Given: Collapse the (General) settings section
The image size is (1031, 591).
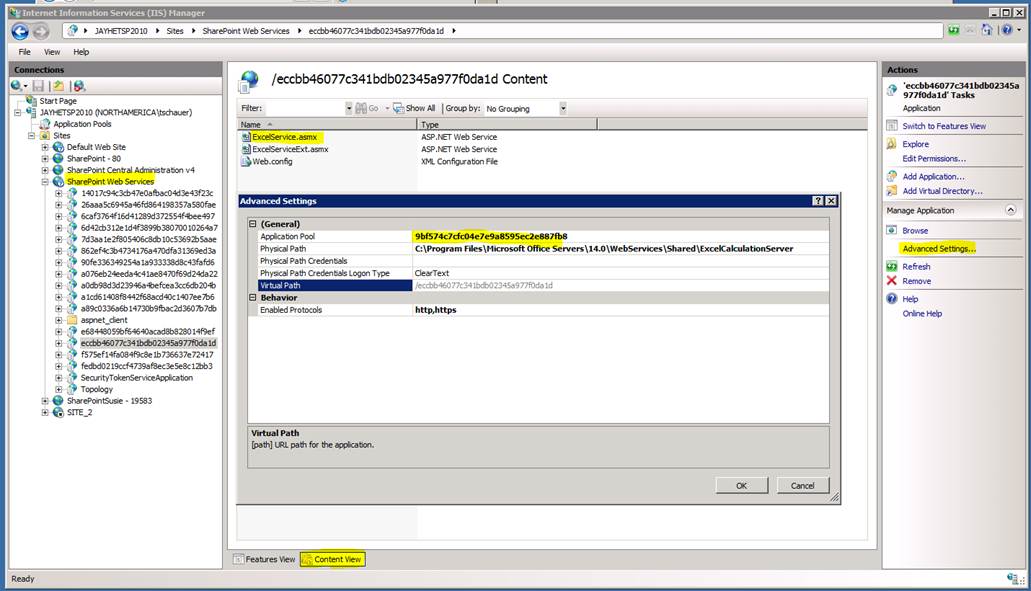Looking at the screenshot, I should [252, 224].
